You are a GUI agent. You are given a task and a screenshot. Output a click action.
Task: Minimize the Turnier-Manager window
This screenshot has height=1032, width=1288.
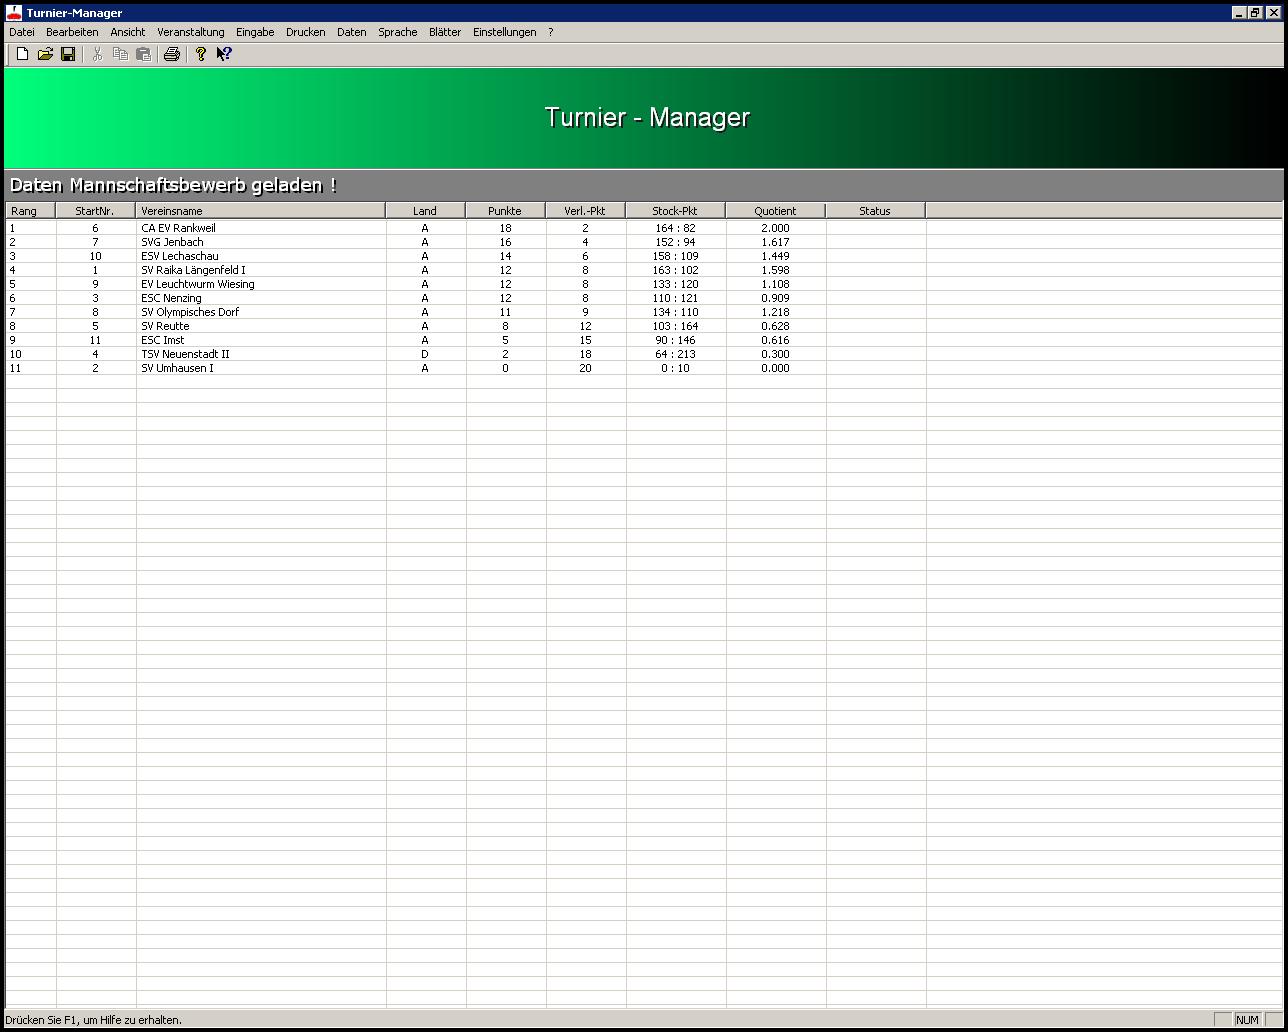pyautogui.click(x=1239, y=12)
